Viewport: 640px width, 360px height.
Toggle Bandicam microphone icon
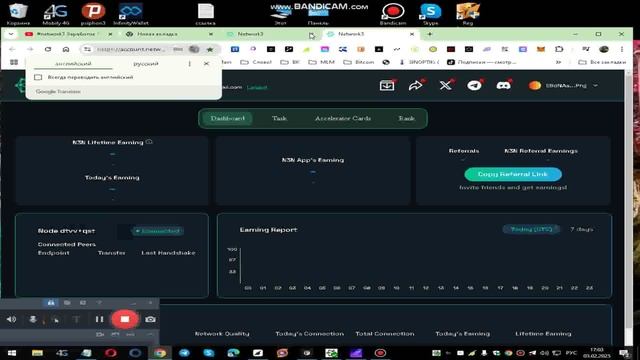(x=33, y=319)
